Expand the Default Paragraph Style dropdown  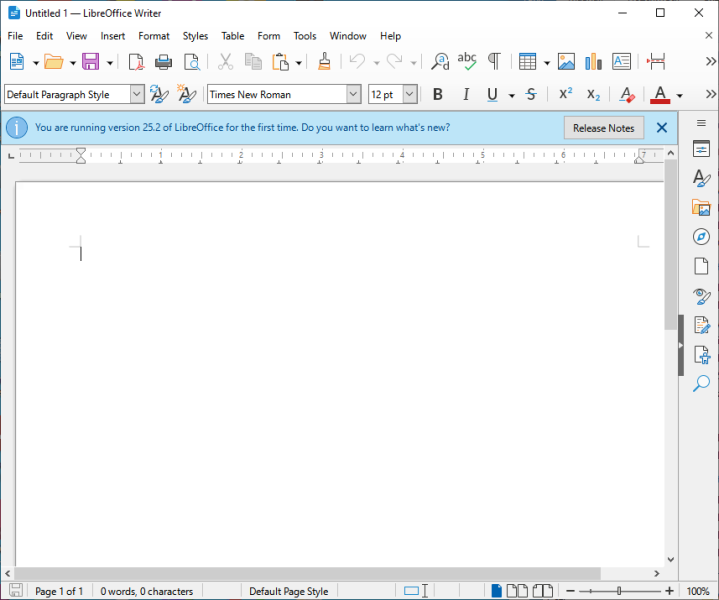(136, 95)
